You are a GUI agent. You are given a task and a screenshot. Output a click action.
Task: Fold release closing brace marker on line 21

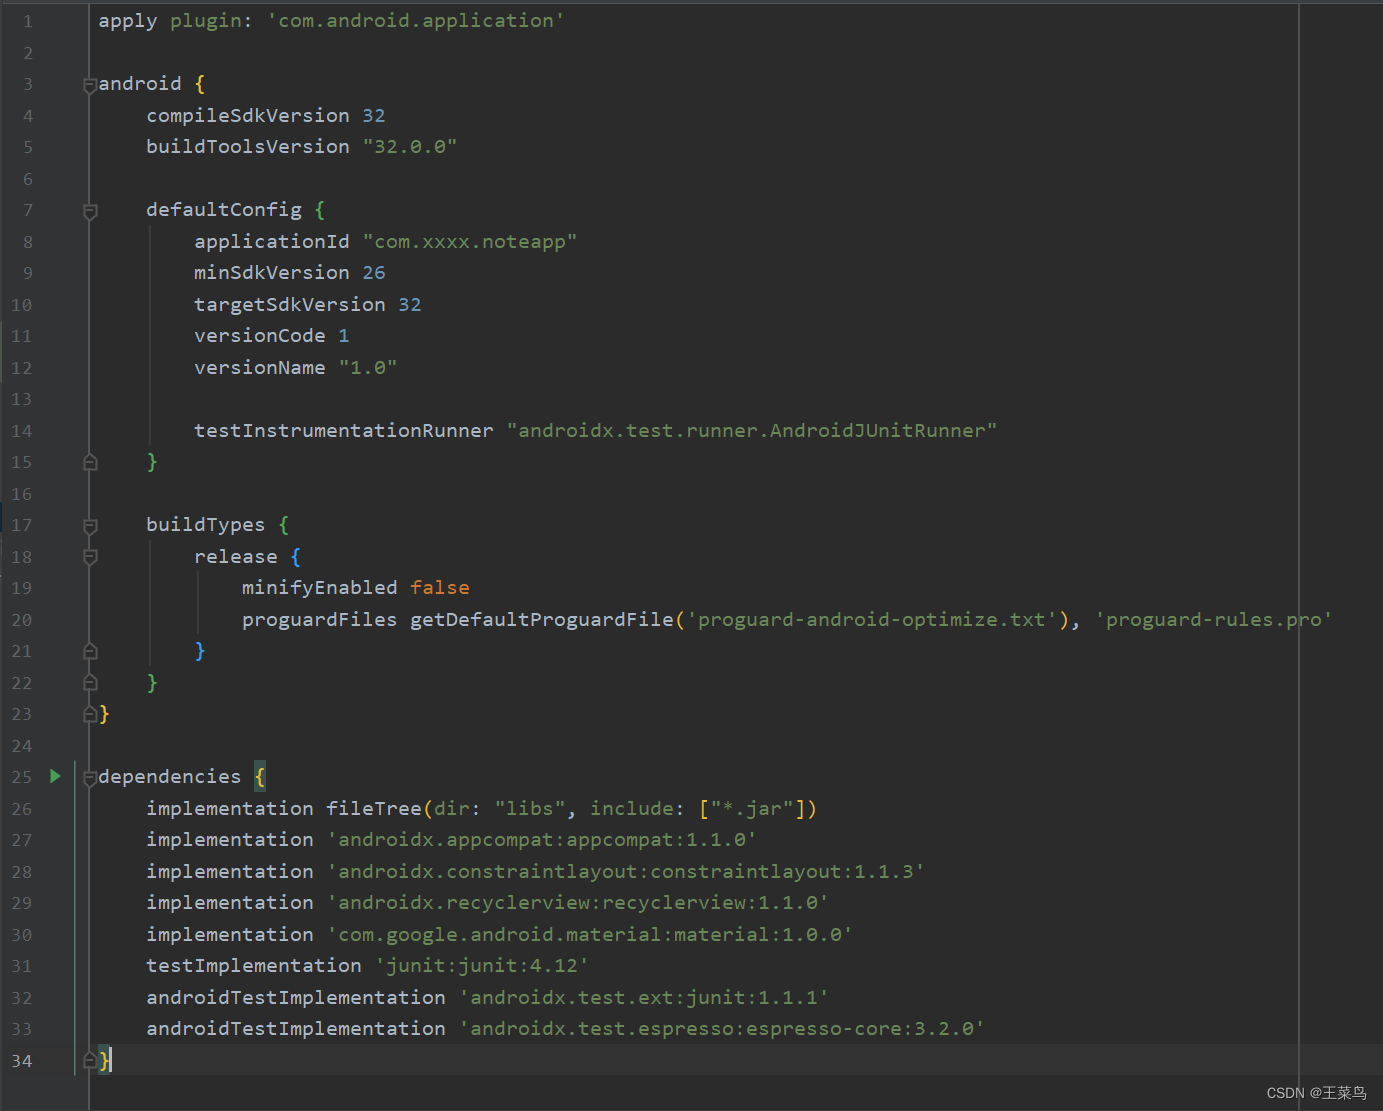[x=90, y=651]
